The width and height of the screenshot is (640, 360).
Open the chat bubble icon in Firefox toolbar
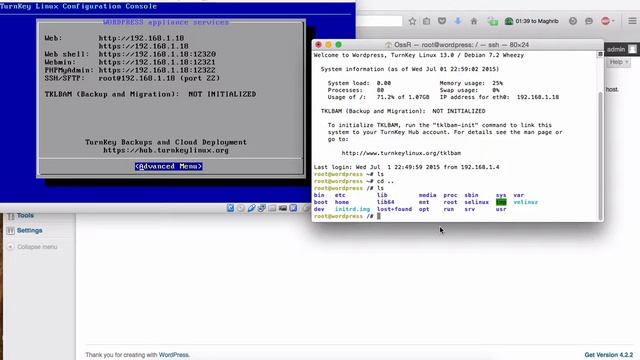click(x=589, y=21)
